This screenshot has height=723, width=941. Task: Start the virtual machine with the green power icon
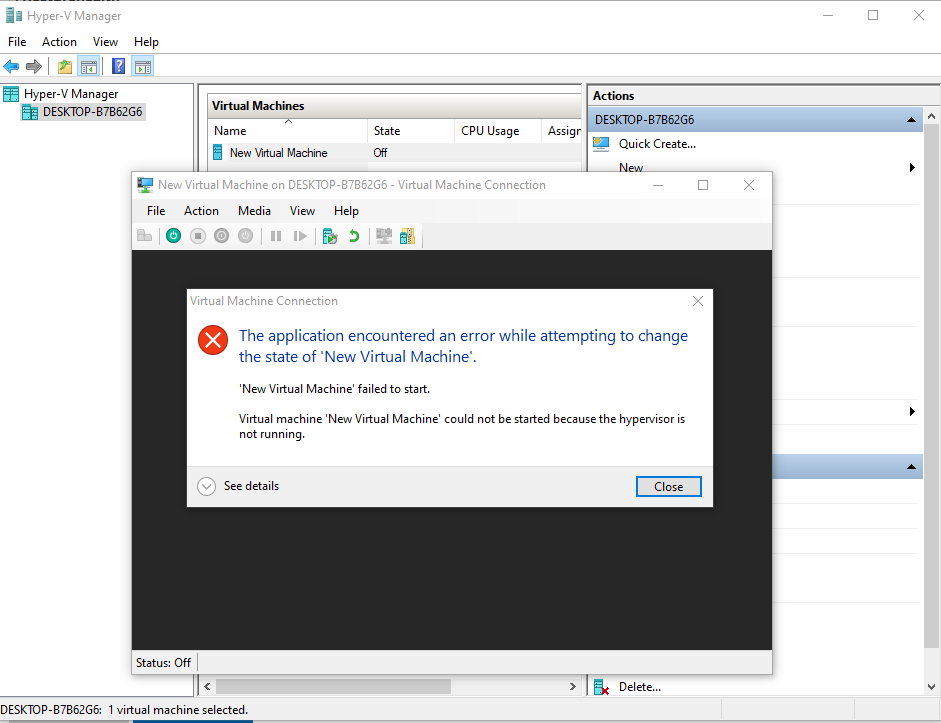173,236
